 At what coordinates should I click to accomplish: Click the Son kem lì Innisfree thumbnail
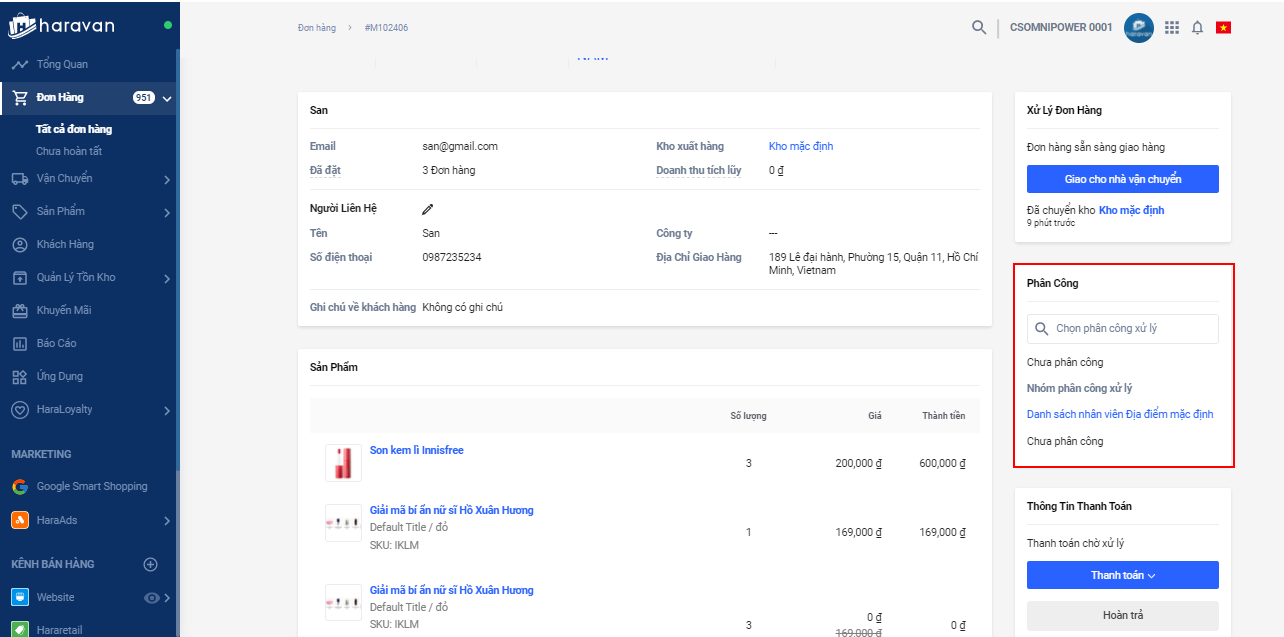(x=343, y=462)
